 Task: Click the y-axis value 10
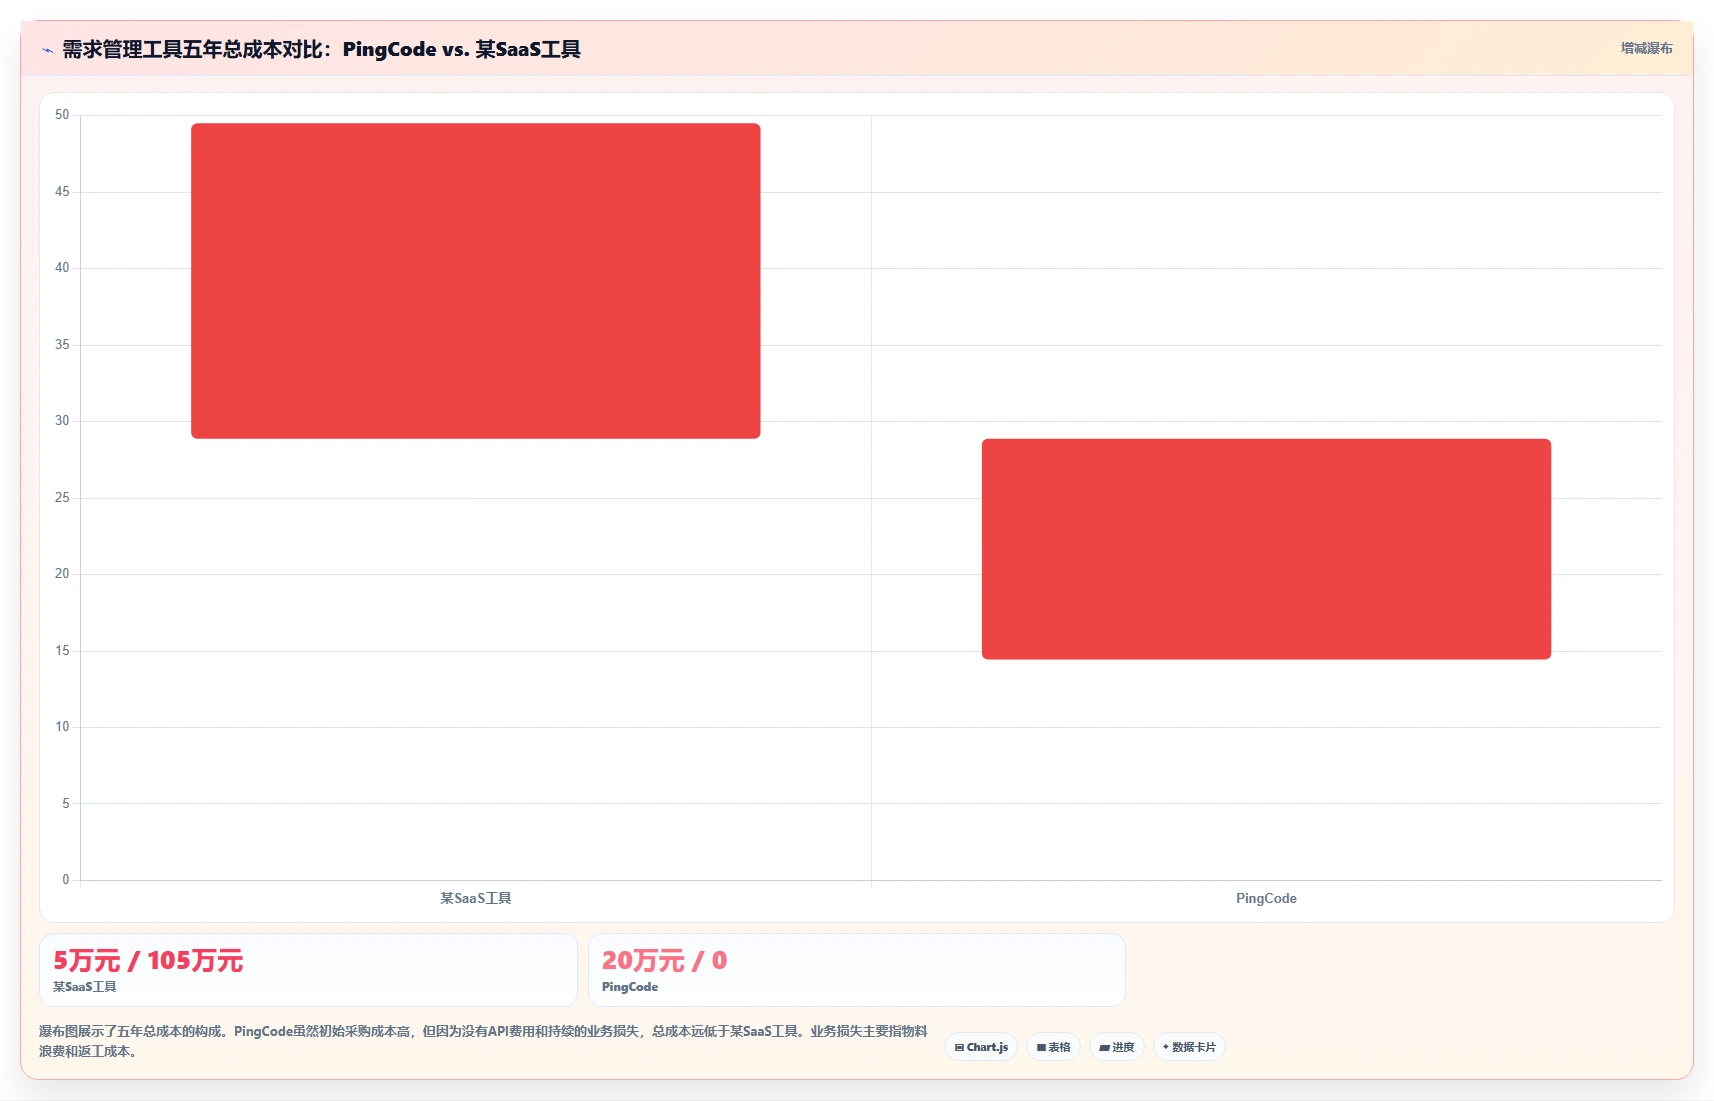pyautogui.click(x=62, y=726)
